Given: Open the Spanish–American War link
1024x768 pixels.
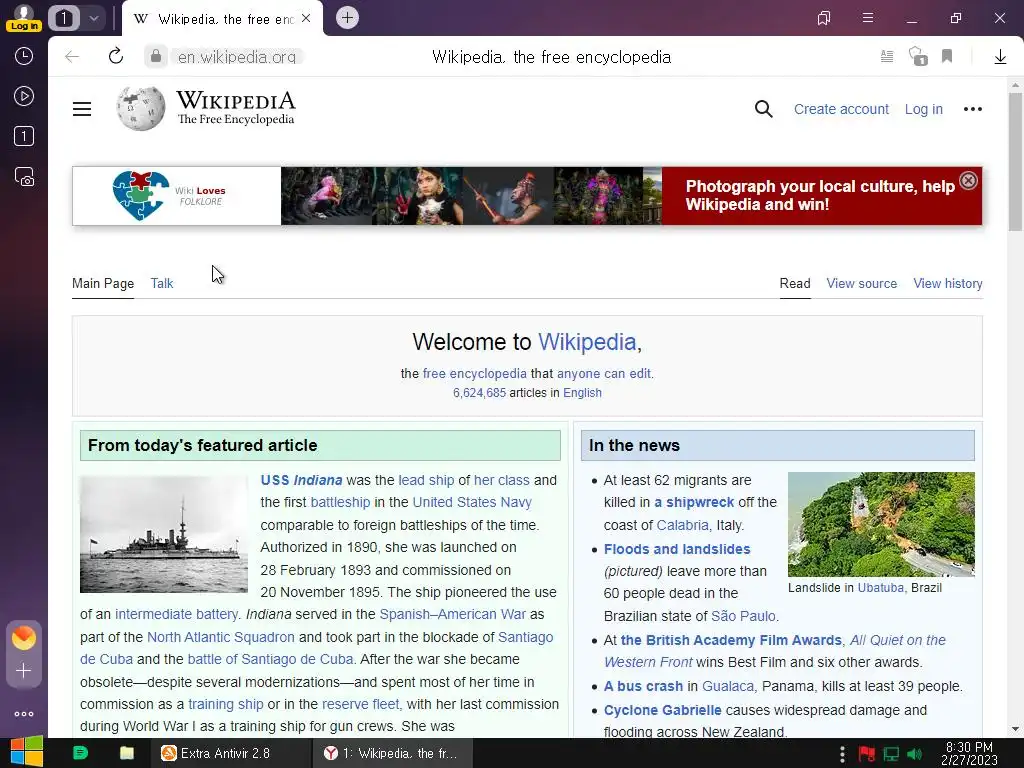Looking at the screenshot, I should [x=453, y=615].
